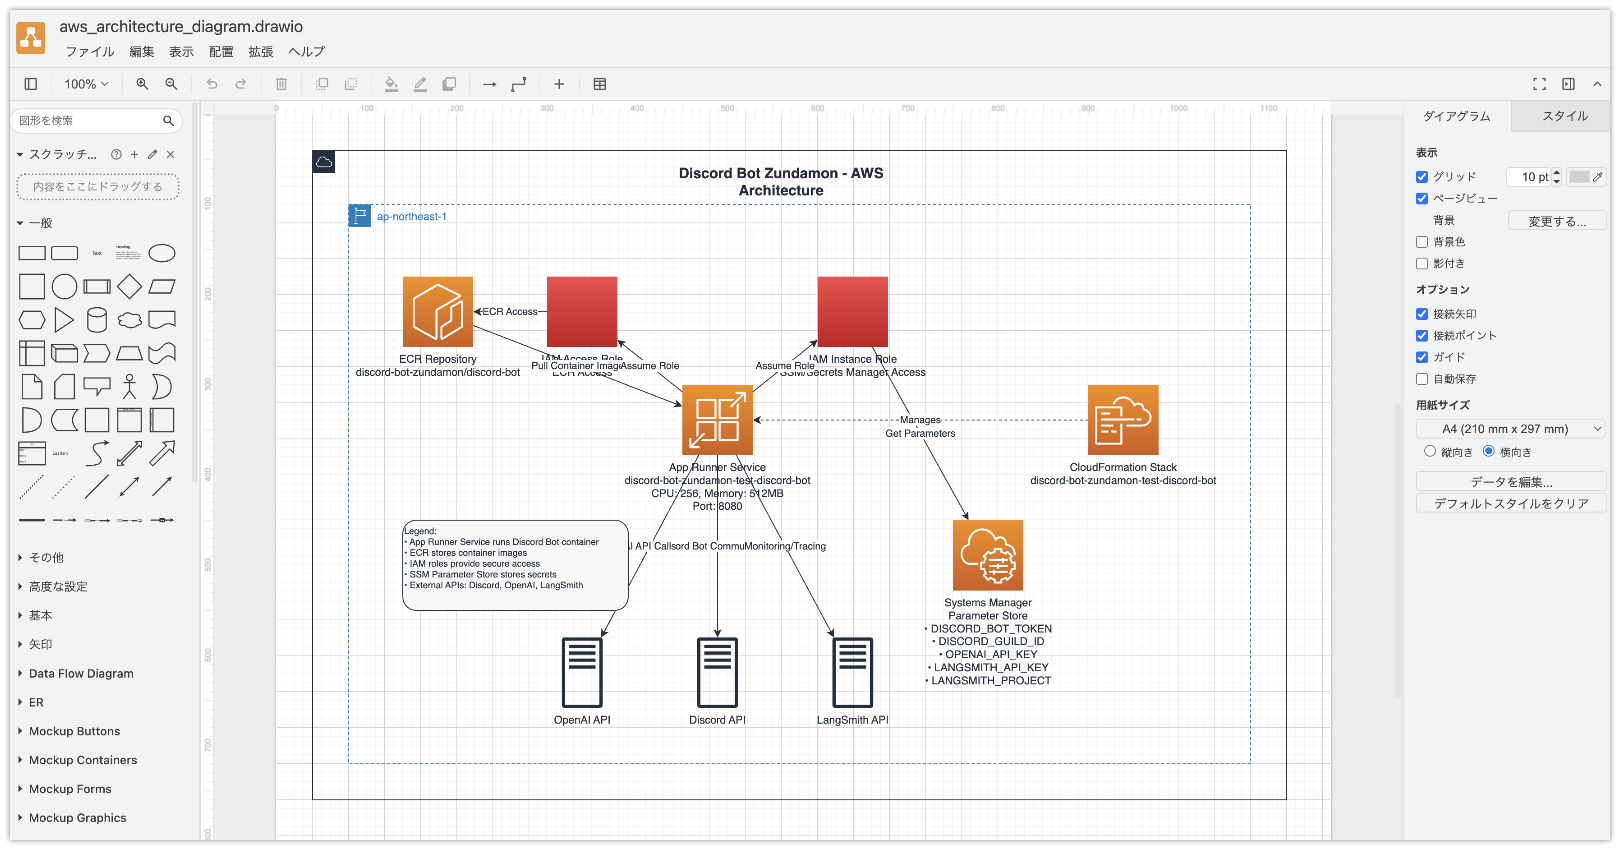The image size is (1620, 850).
Task: Toggle the ガイド checkbox
Action: [x=1422, y=357]
